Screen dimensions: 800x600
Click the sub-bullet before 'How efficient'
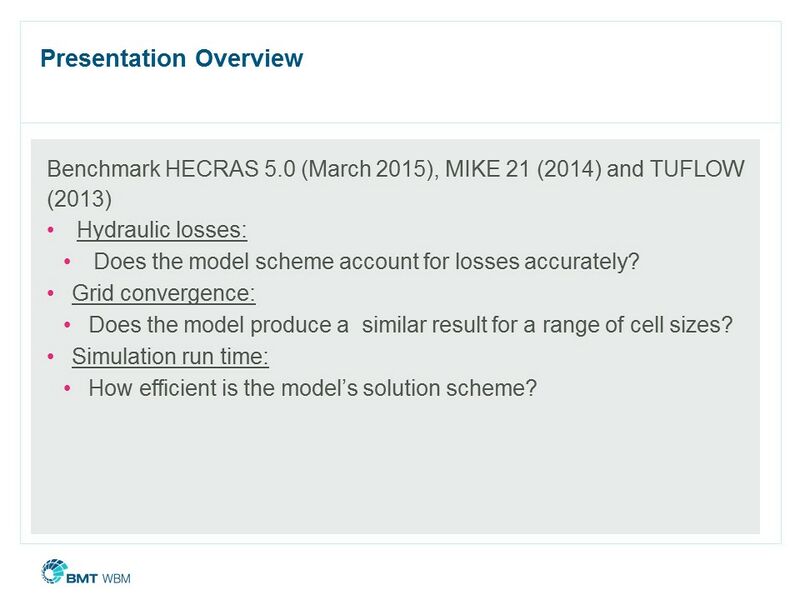(67, 388)
